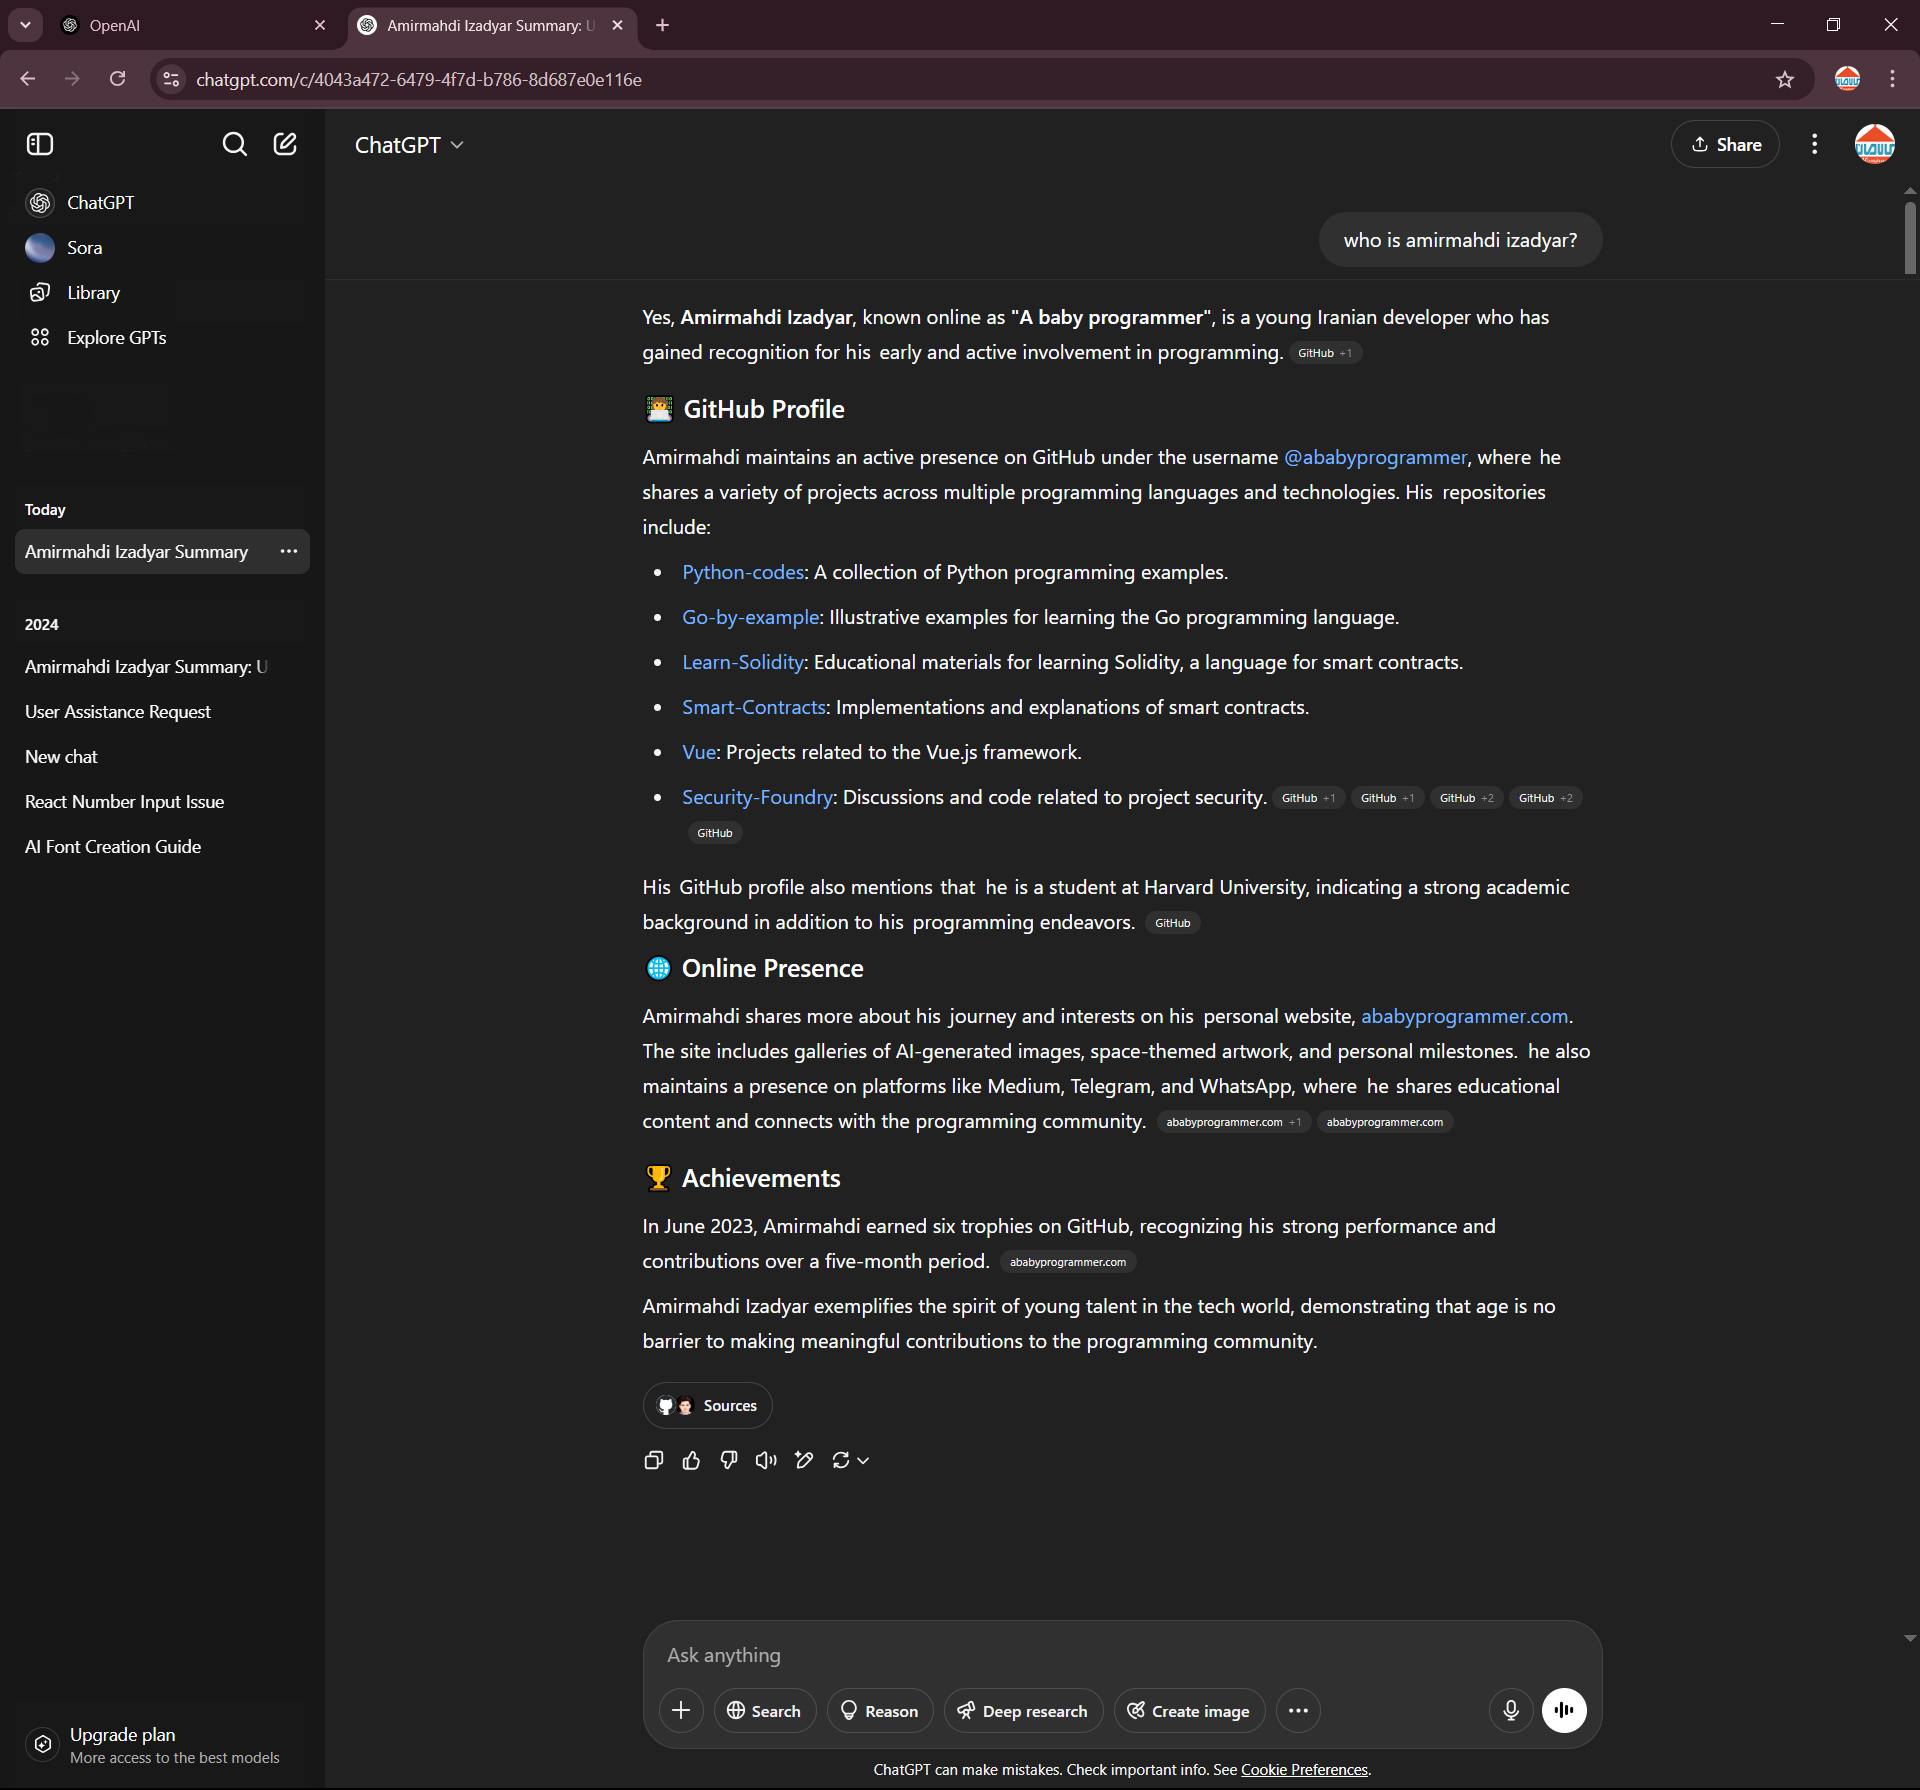Click the Ask anything message field
The height and width of the screenshot is (1790, 1920).
click(x=1122, y=1655)
